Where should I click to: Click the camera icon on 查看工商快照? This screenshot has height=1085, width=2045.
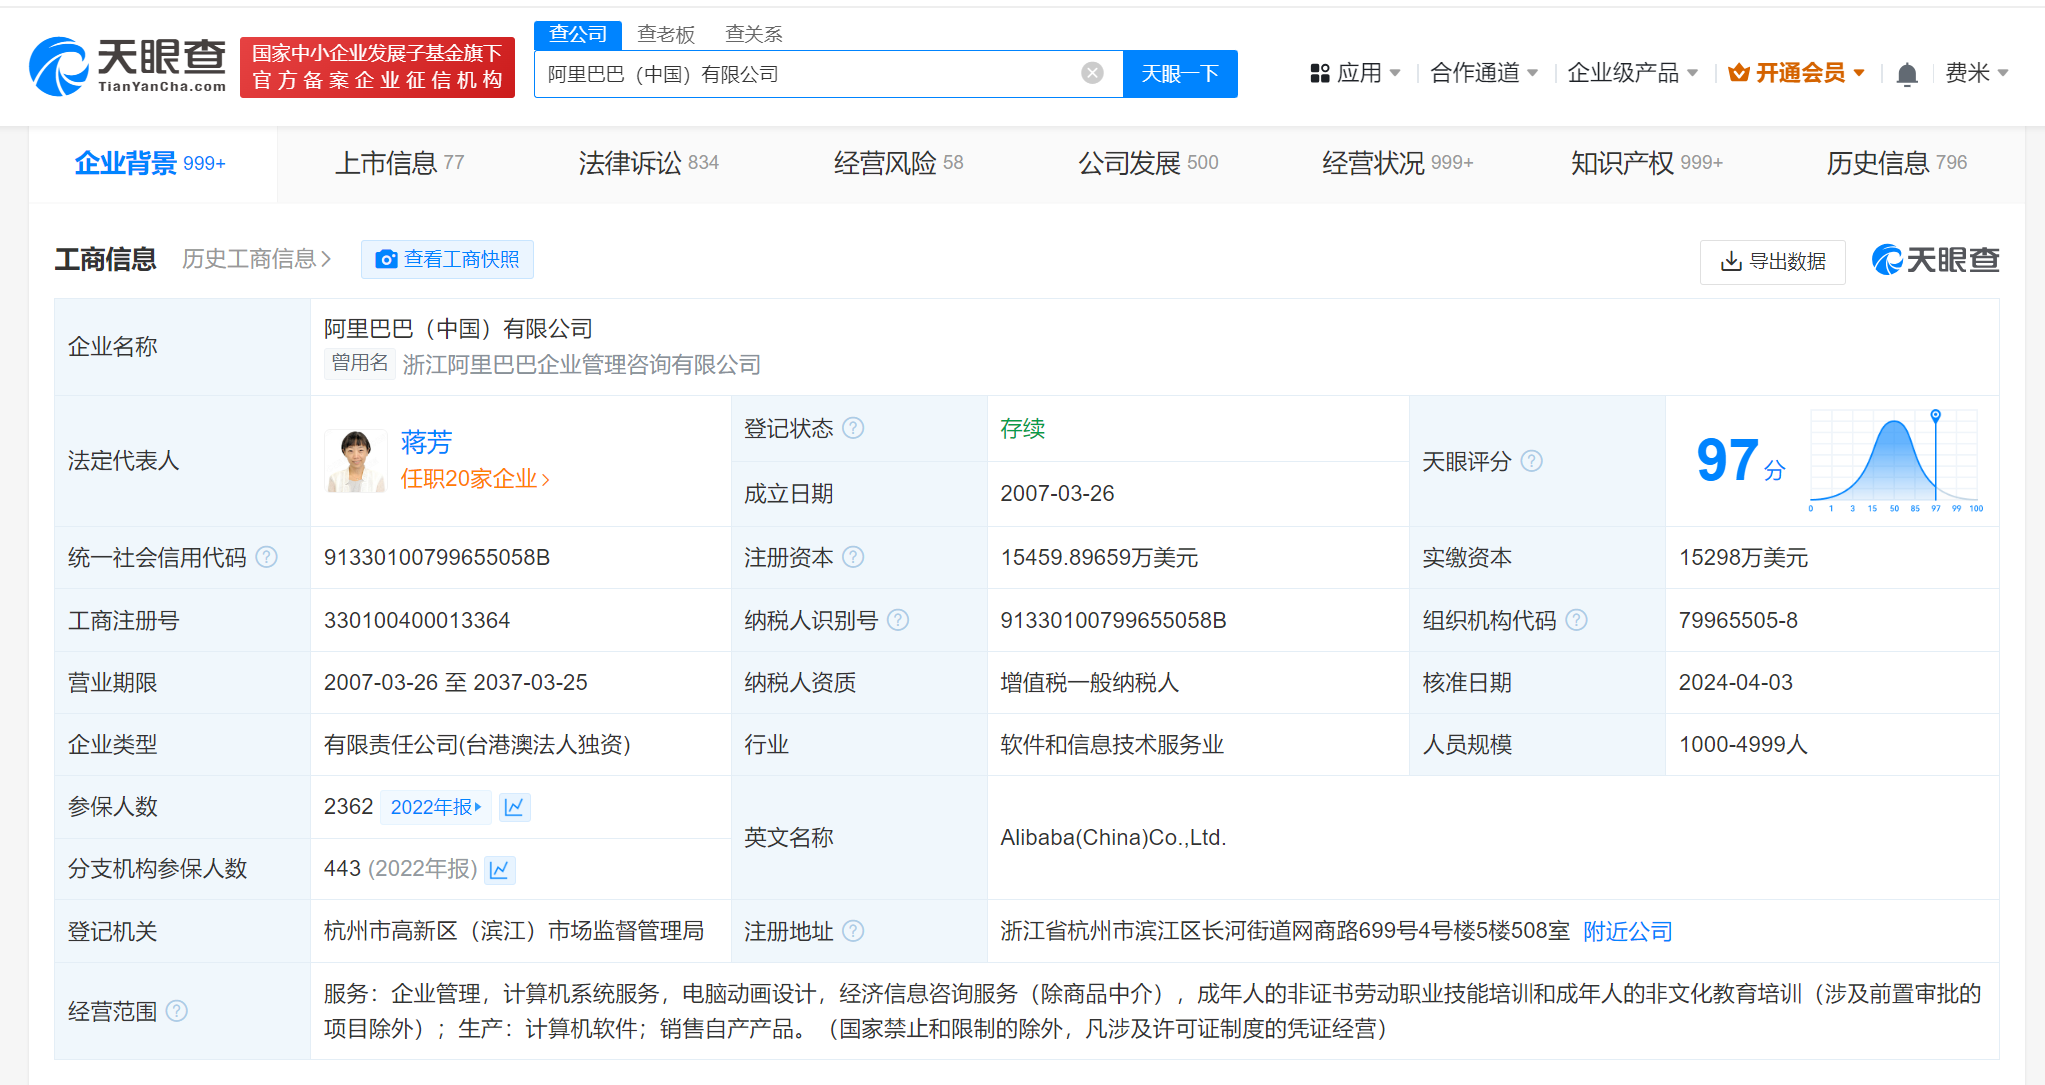click(x=387, y=258)
